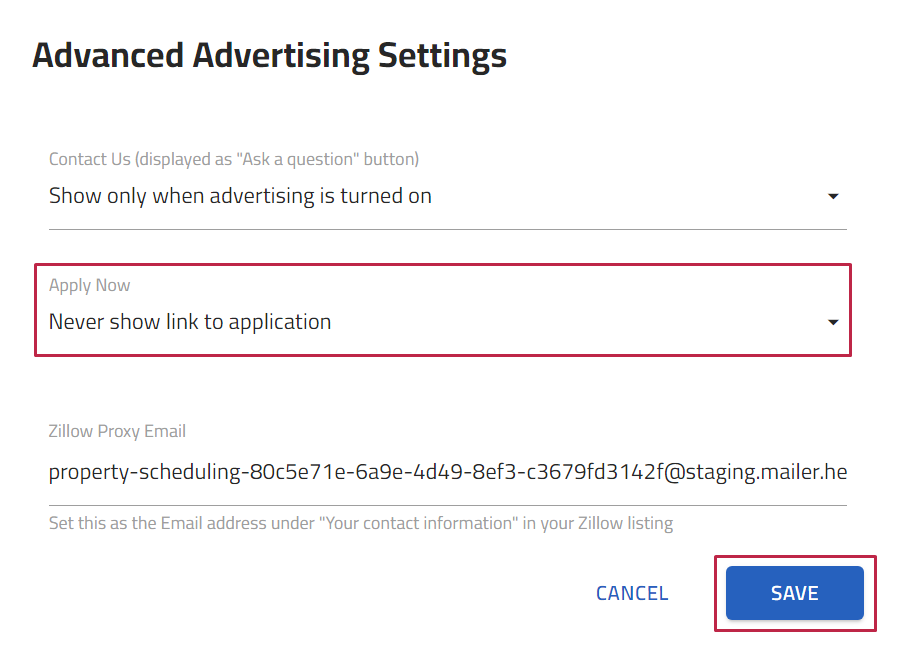The image size is (898, 651).
Task: Select the 'Show only when advertising is turned on' value
Action: tap(240, 196)
